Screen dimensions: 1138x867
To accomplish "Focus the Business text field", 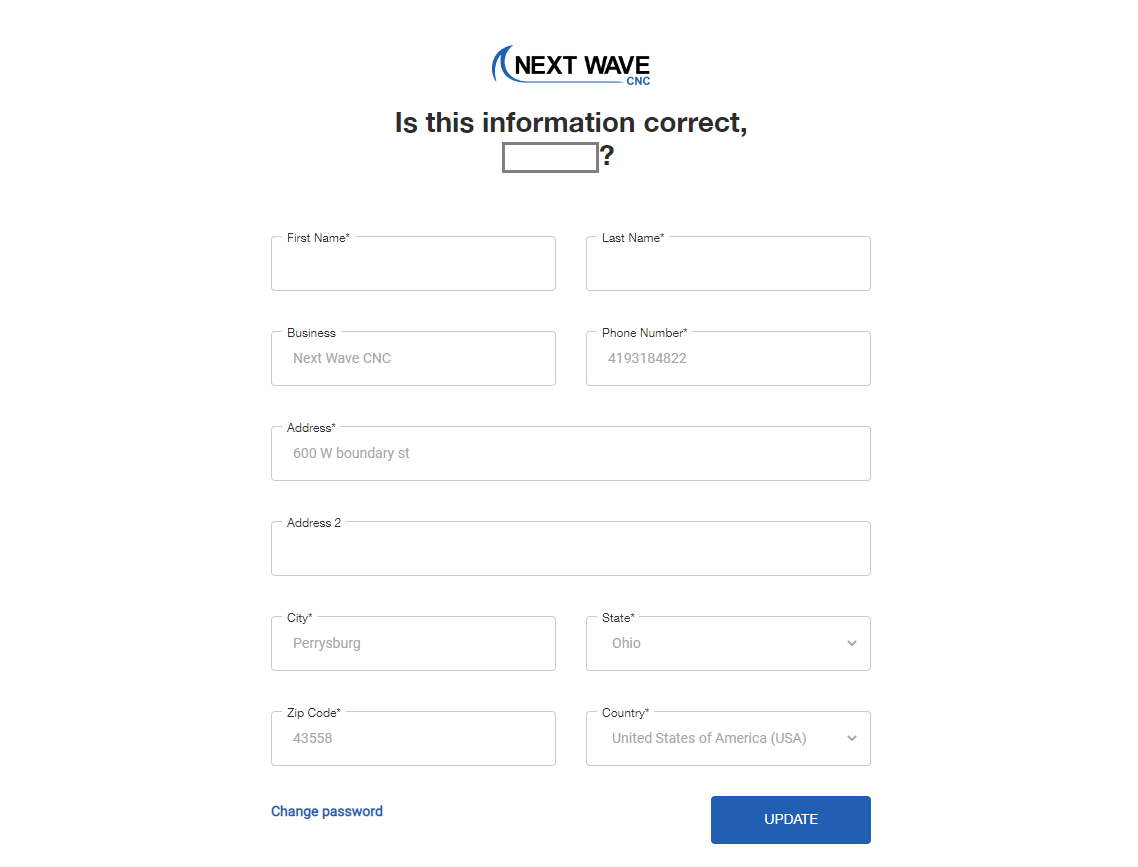I will click(x=413, y=359).
